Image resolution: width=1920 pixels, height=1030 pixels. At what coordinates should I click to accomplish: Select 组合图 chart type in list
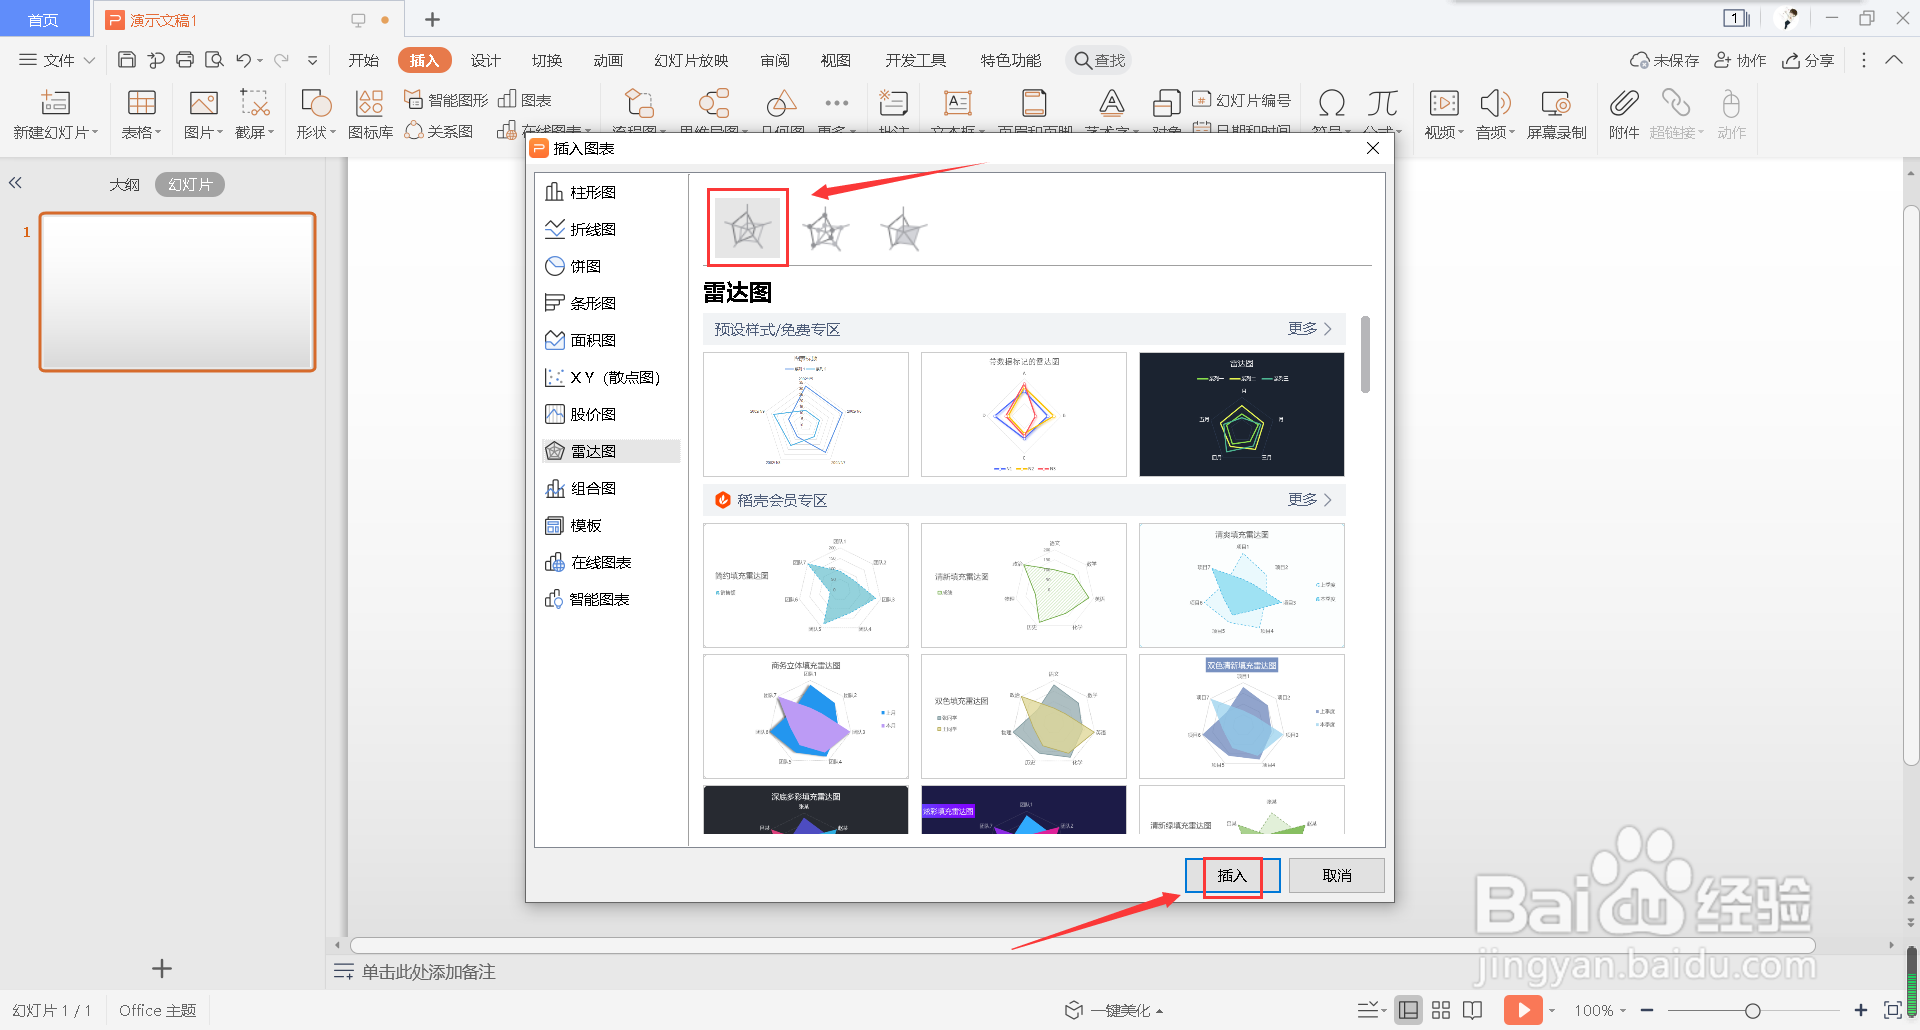point(611,488)
